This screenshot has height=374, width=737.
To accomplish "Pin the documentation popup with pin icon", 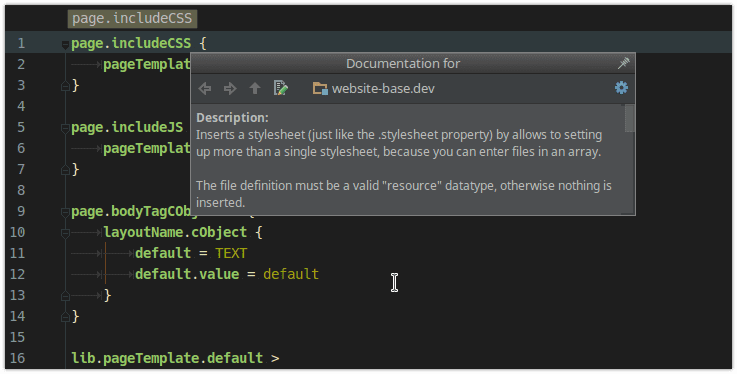I will pos(624,63).
